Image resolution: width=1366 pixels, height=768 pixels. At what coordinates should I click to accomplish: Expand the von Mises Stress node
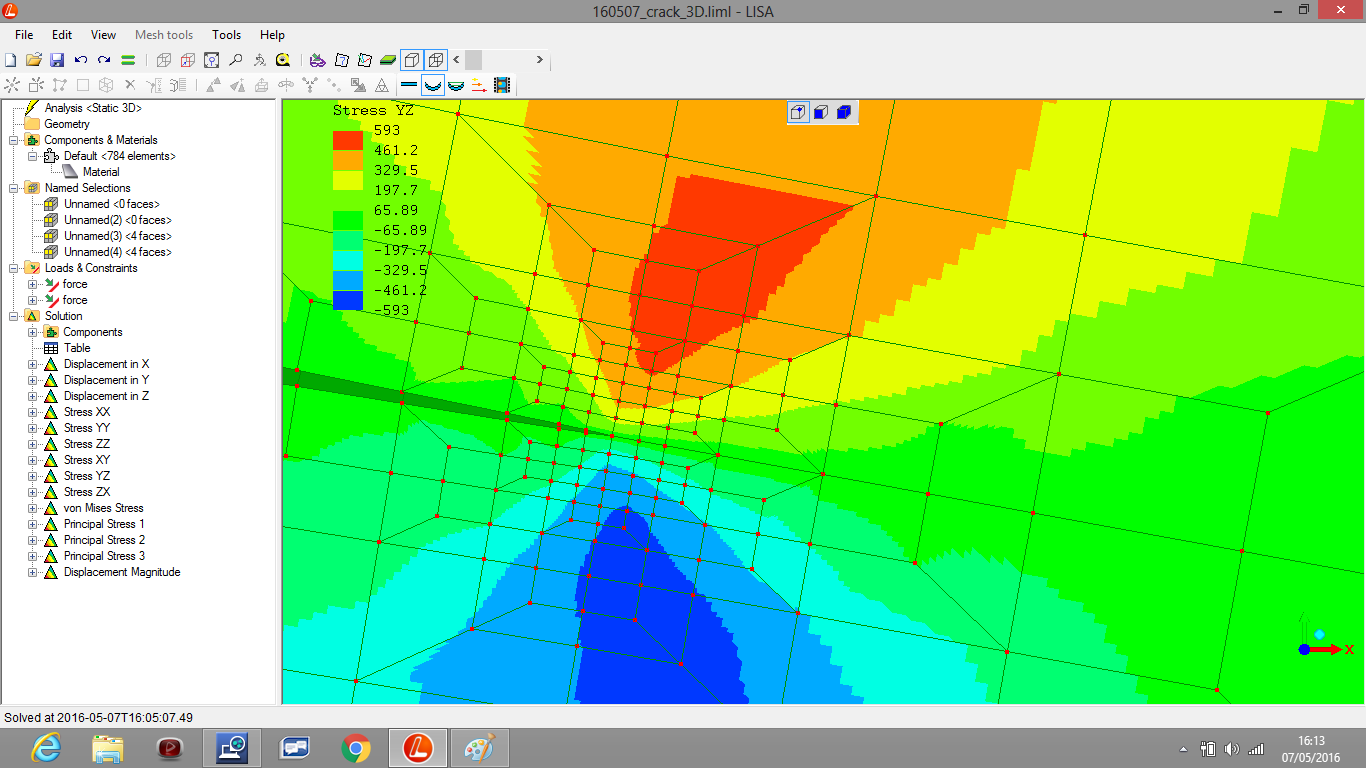[x=33, y=508]
